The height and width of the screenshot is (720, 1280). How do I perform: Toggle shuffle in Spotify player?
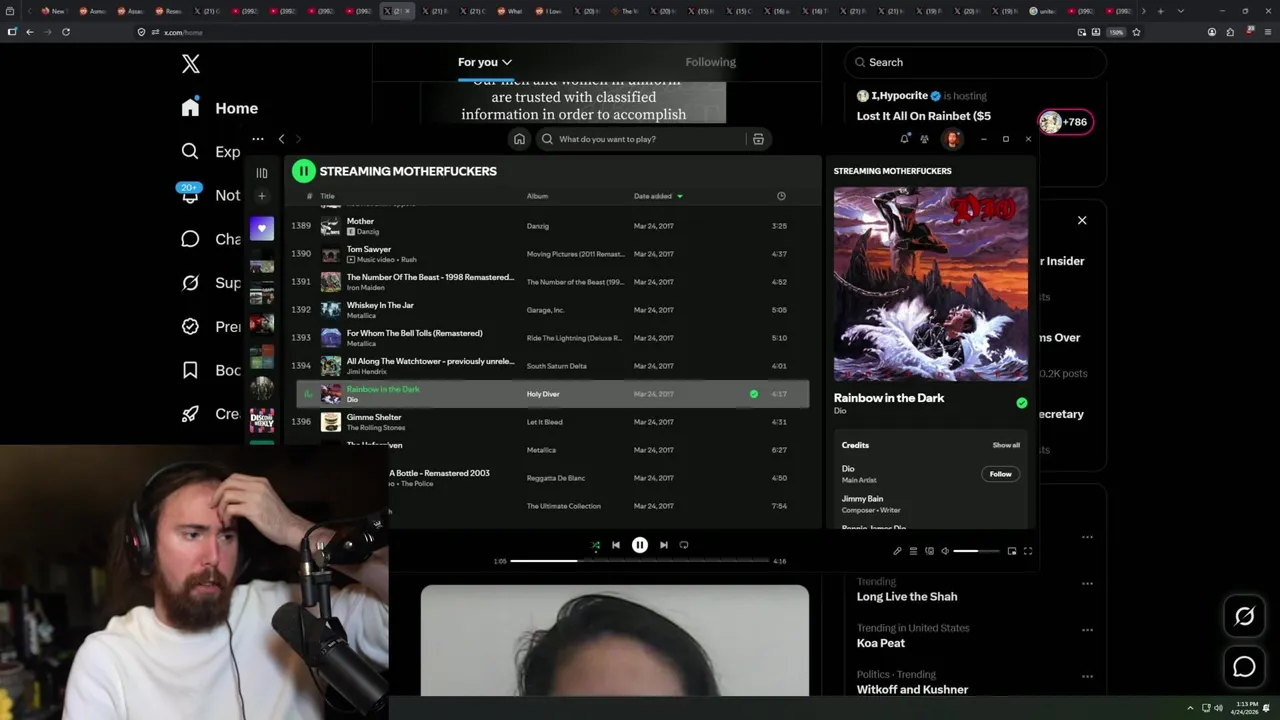coord(596,545)
